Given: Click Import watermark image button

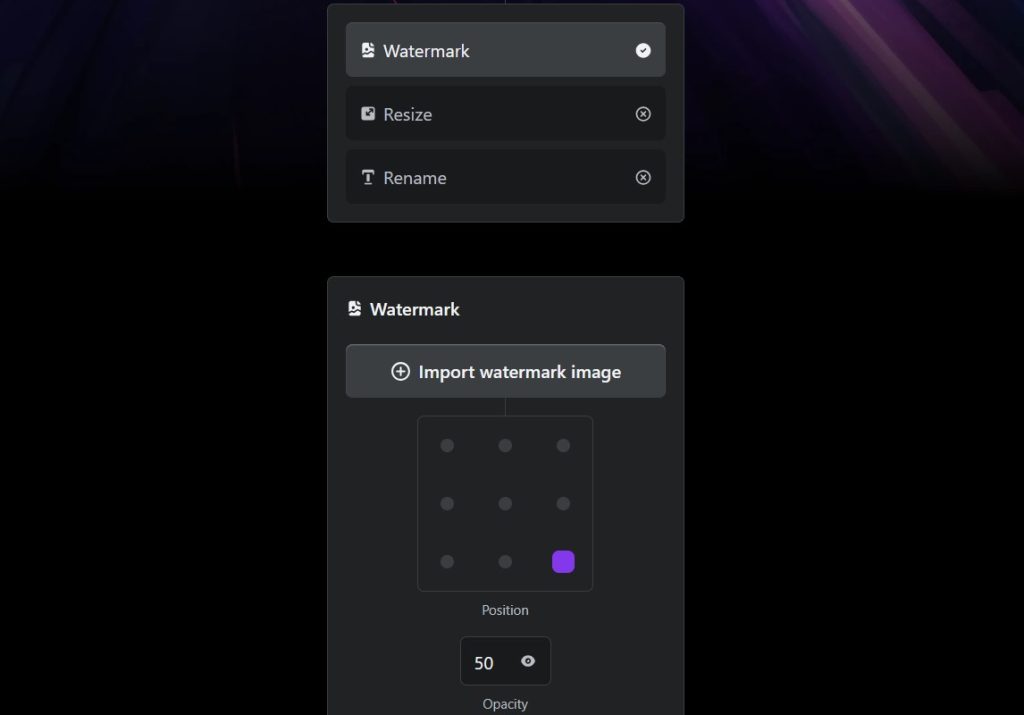Looking at the screenshot, I should 505,372.
